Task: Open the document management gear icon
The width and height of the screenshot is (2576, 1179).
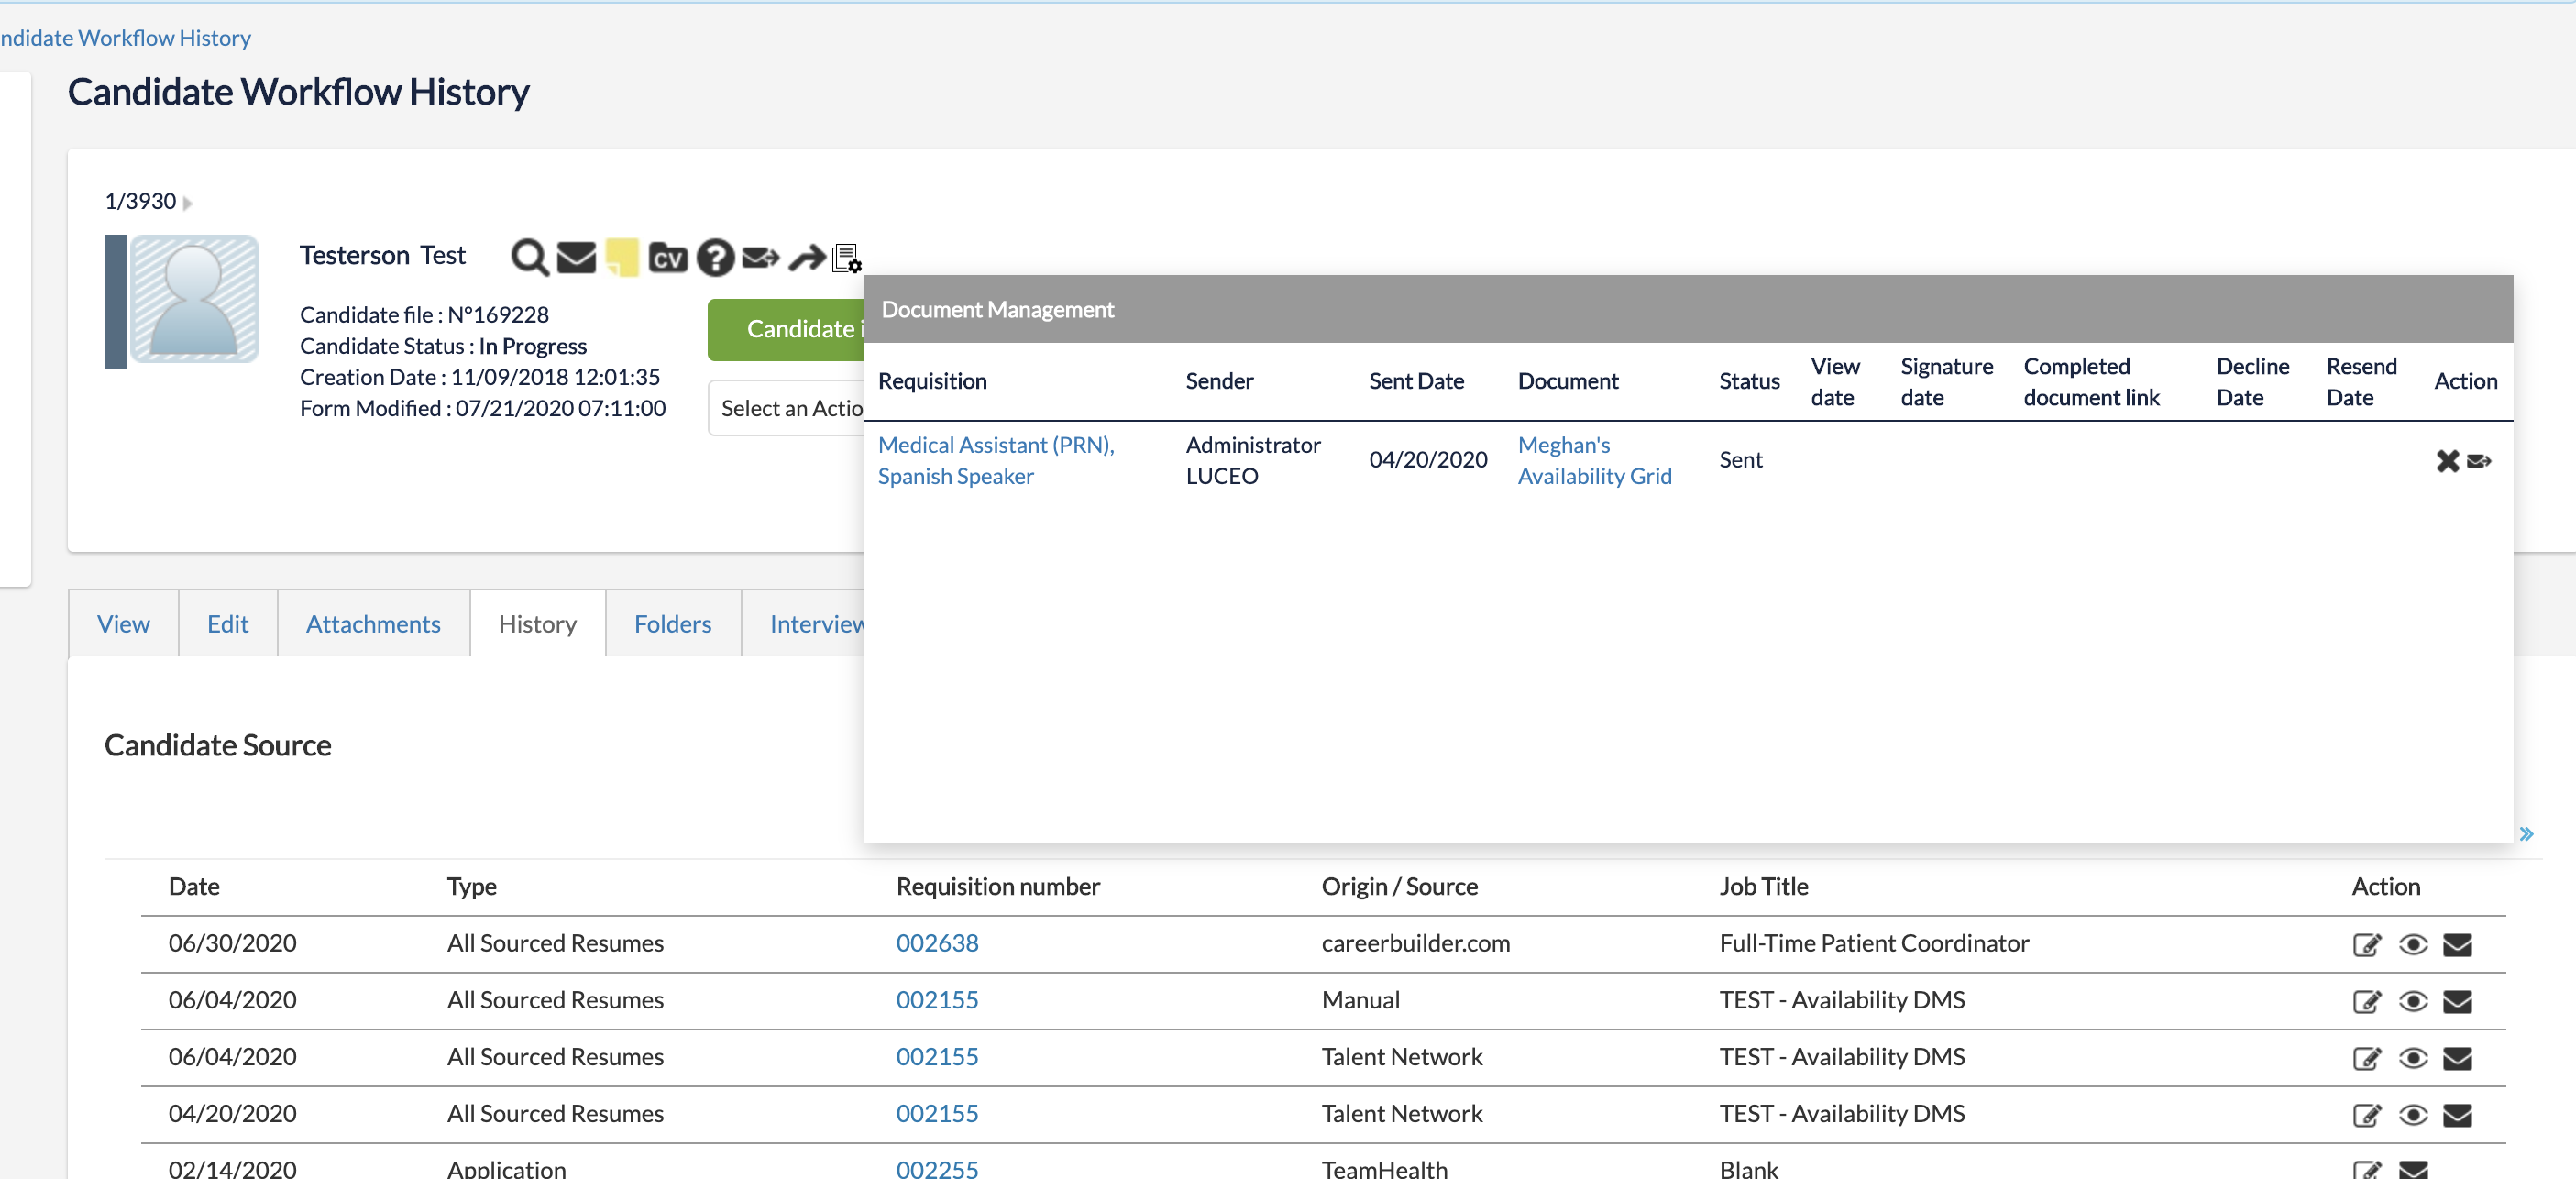Action: 847,258
